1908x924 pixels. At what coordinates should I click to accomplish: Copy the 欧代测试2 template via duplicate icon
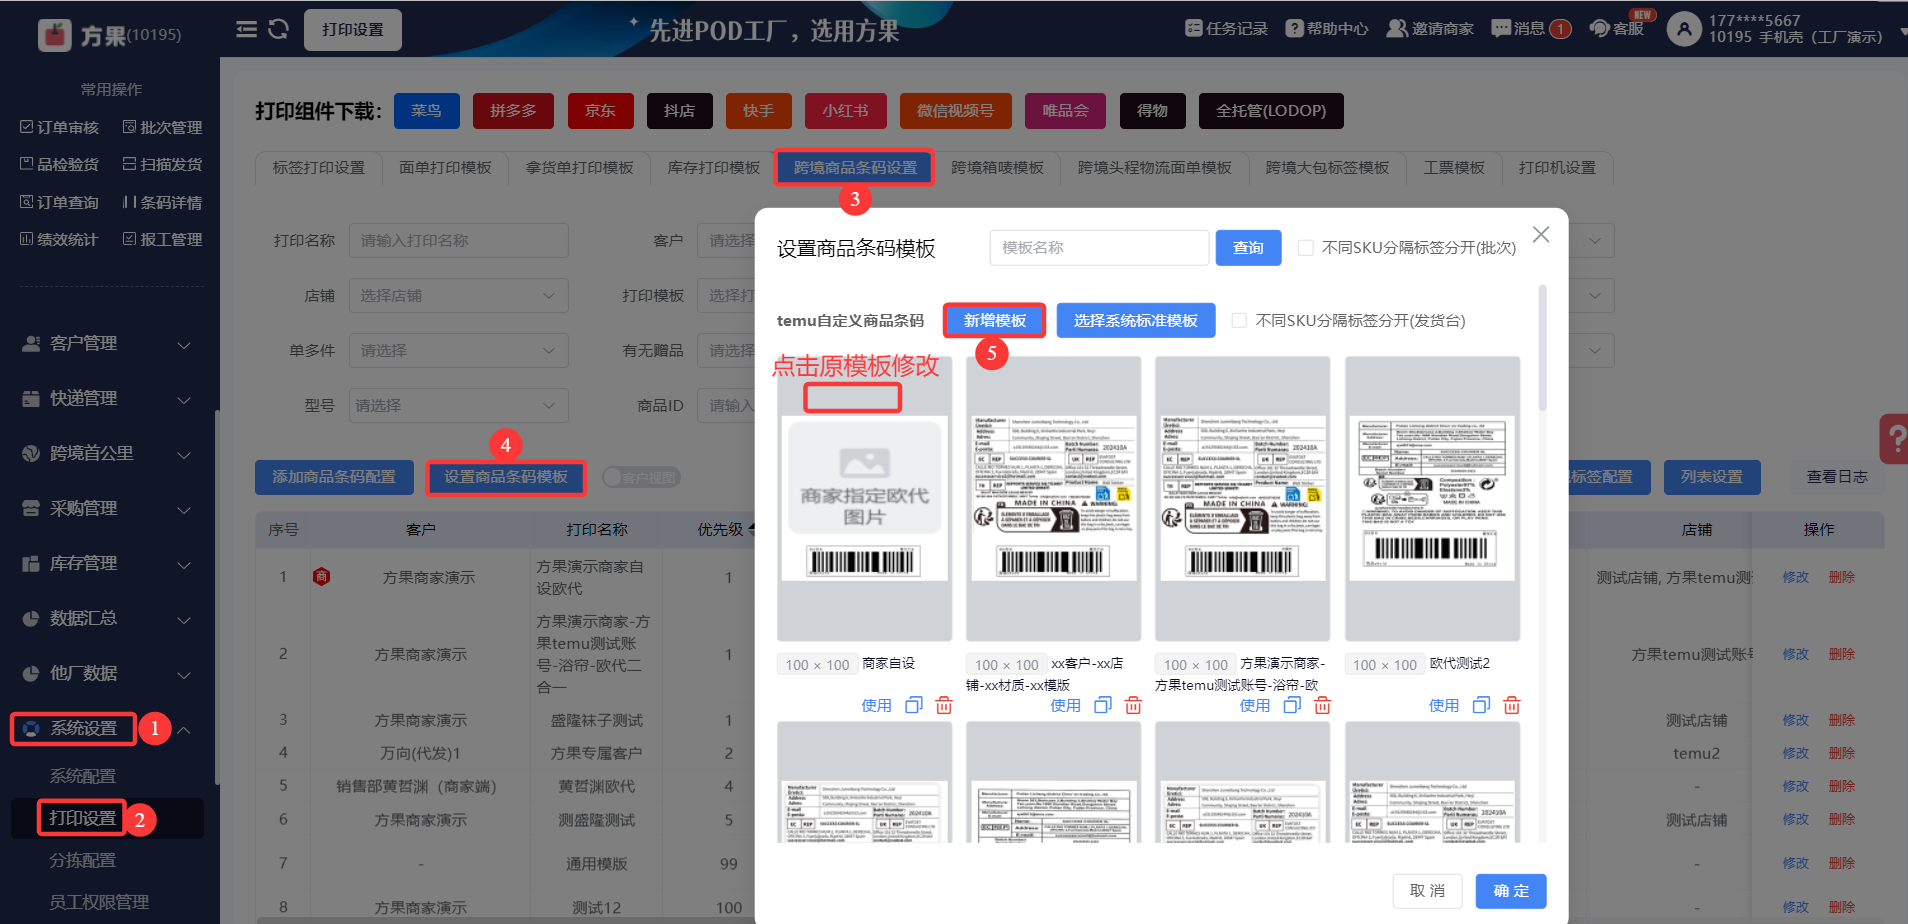tap(1481, 706)
